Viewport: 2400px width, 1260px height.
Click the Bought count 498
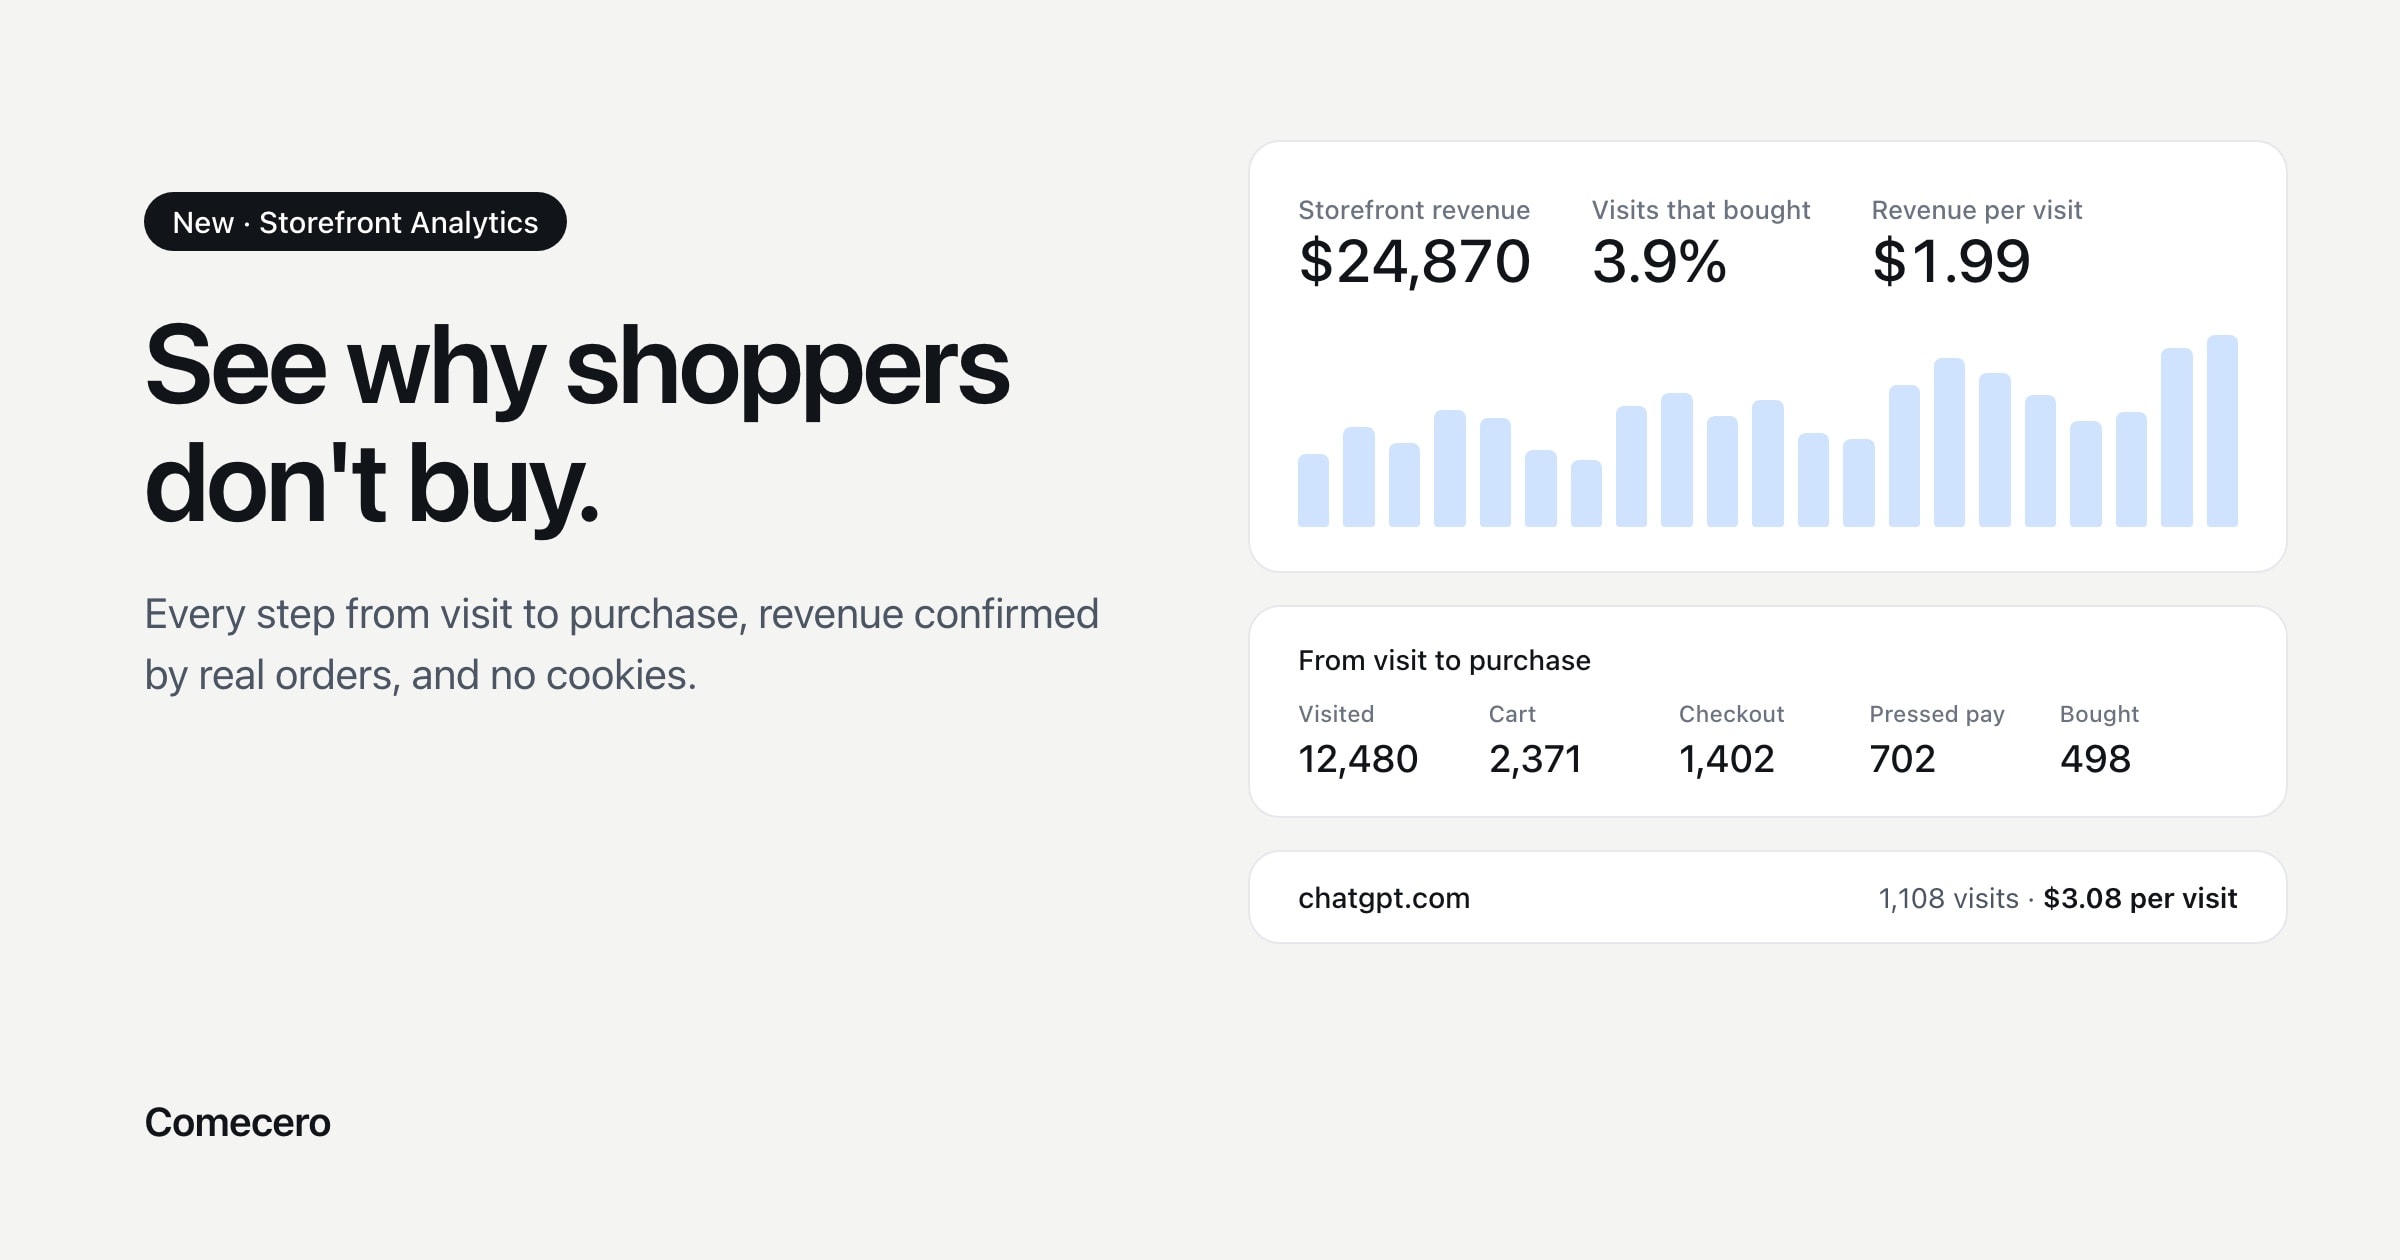[2095, 759]
